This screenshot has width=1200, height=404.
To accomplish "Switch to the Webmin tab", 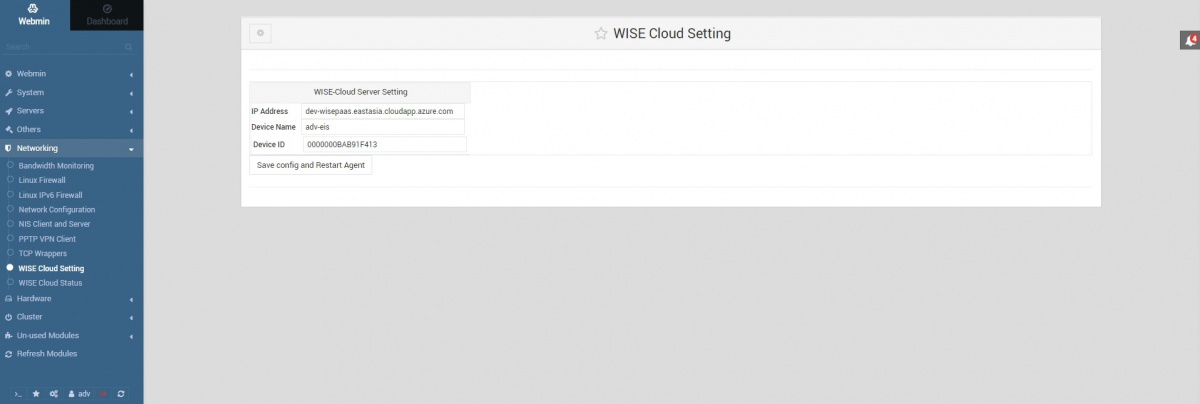I will (34, 15).
